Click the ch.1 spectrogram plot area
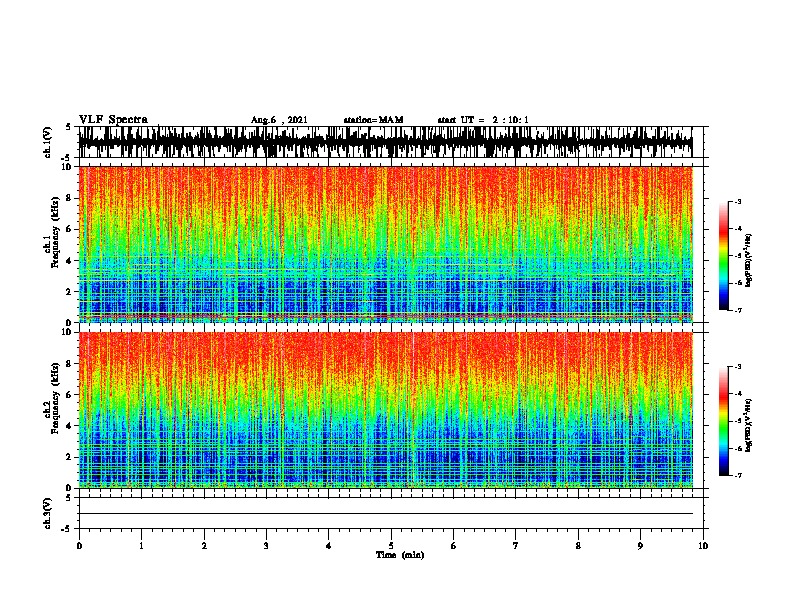The width and height of the screenshot is (792, 612). (x=385, y=244)
